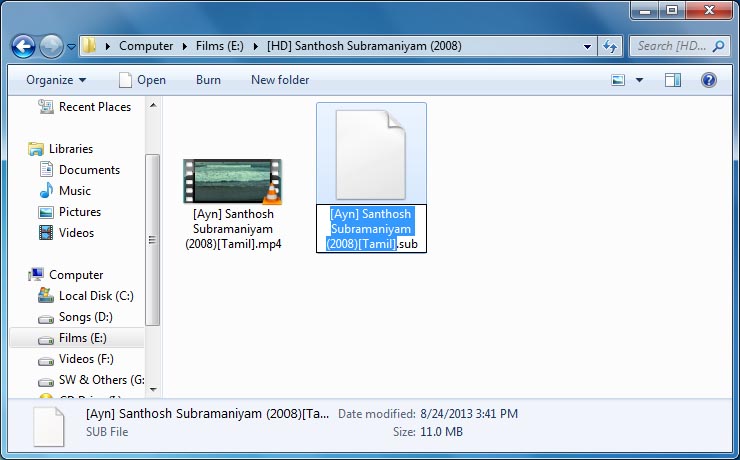Image resolution: width=740 pixels, height=460 pixels.
Task: Click the Documents library icon
Action: [46, 169]
